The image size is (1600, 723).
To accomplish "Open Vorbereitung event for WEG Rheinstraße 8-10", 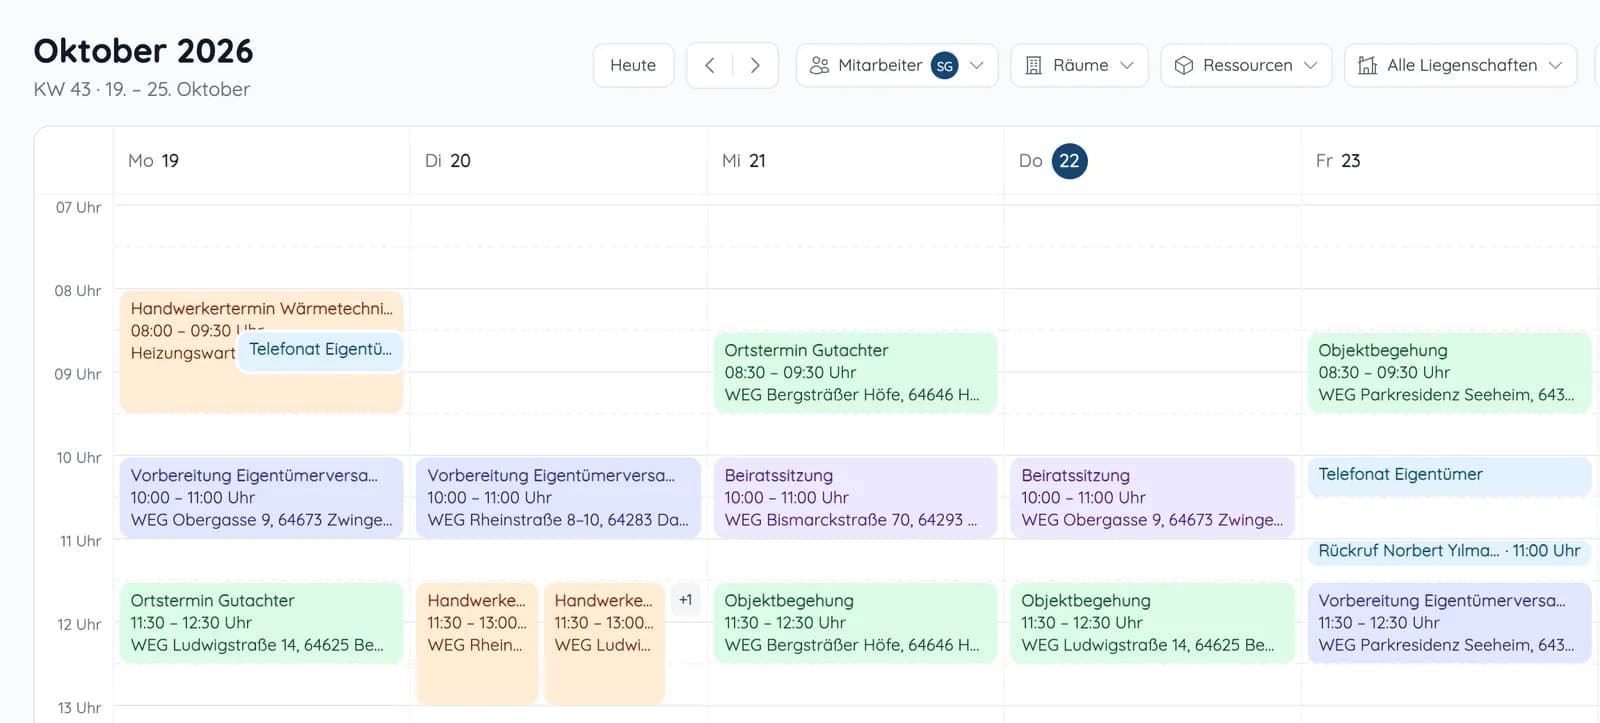I will click(x=558, y=497).
